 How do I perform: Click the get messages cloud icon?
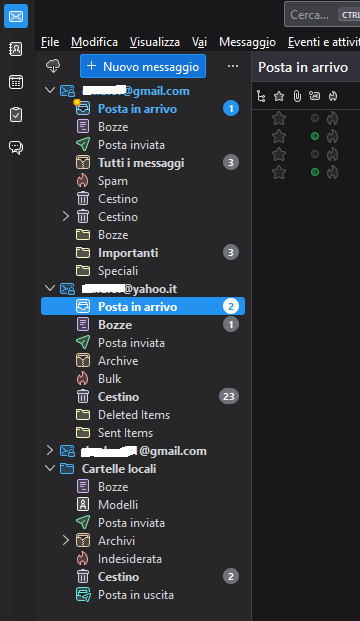click(x=53, y=66)
